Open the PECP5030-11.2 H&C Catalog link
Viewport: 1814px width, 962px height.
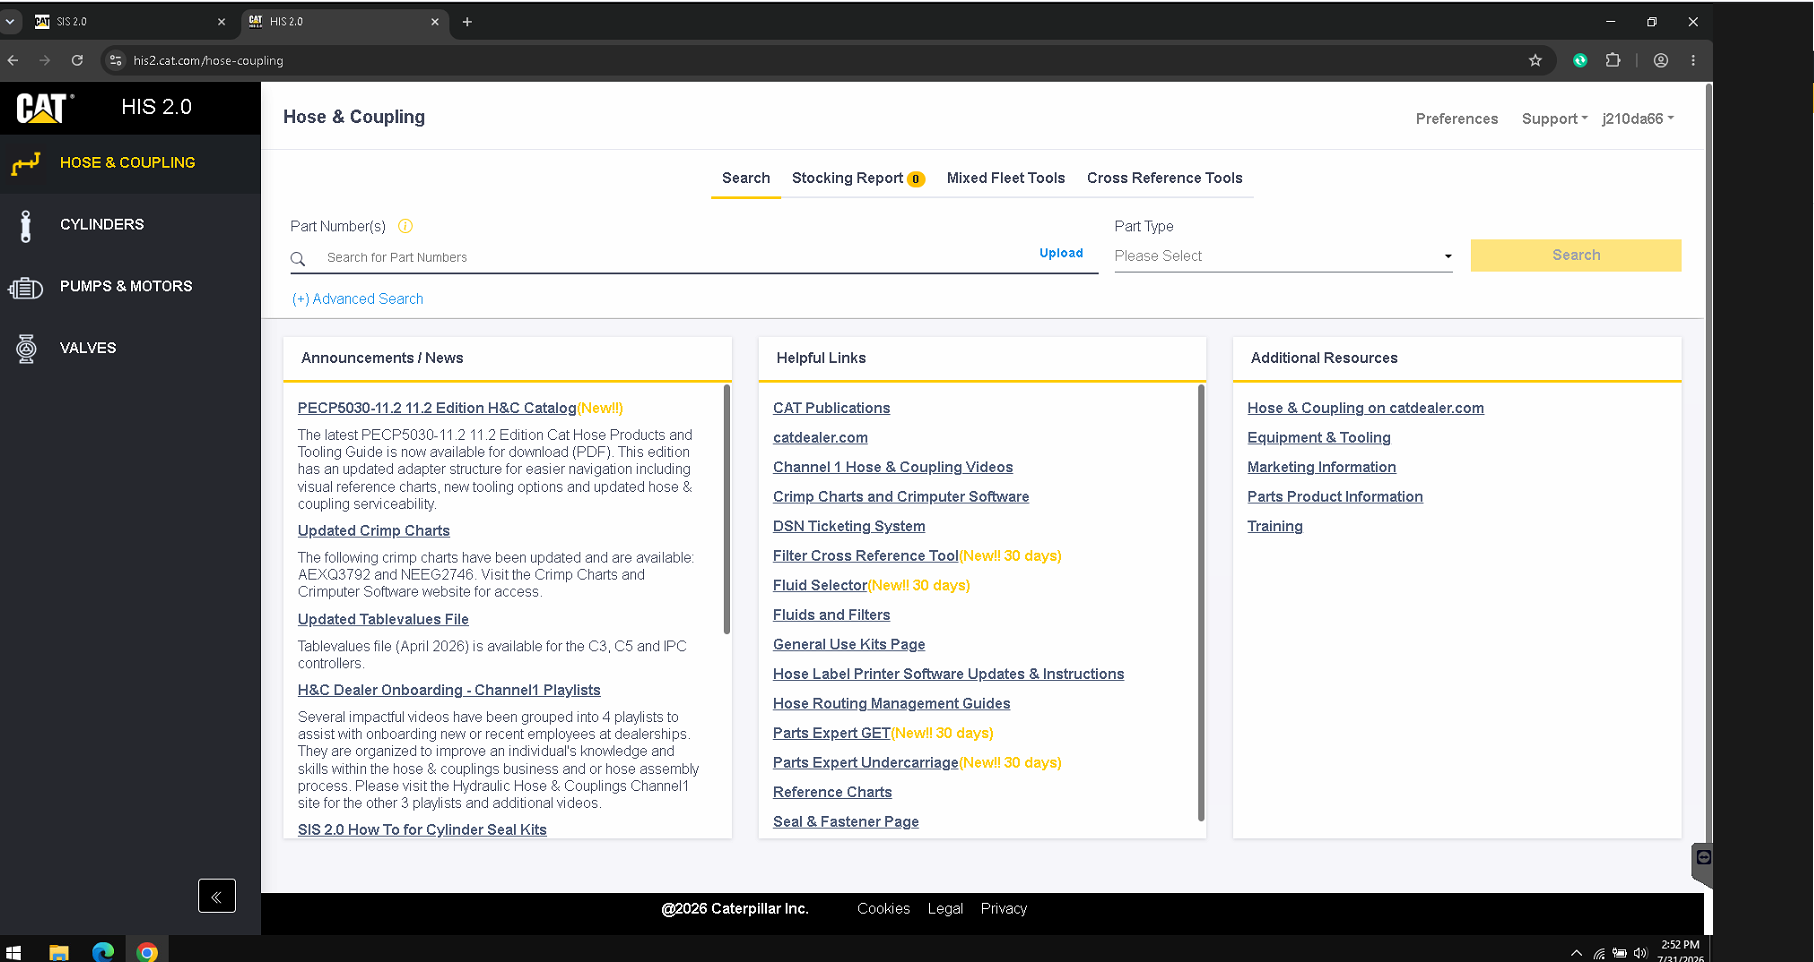pyautogui.click(x=437, y=408)
